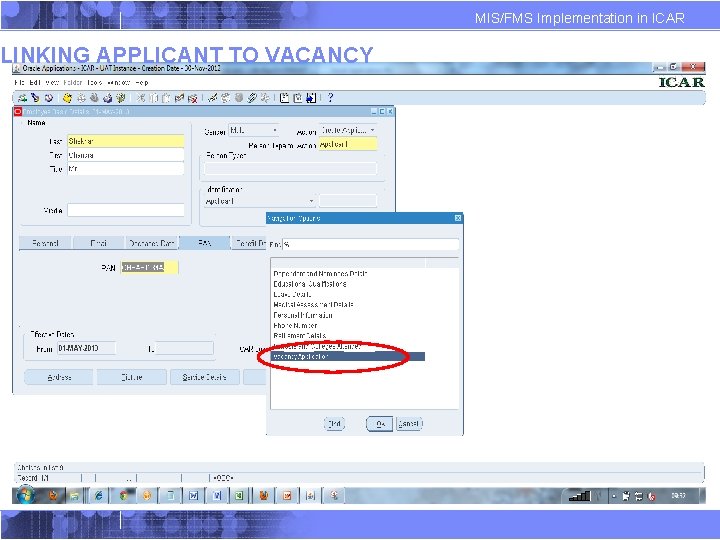Click the Address button
The width and height of the screenshot is (720, 540).
59,377
